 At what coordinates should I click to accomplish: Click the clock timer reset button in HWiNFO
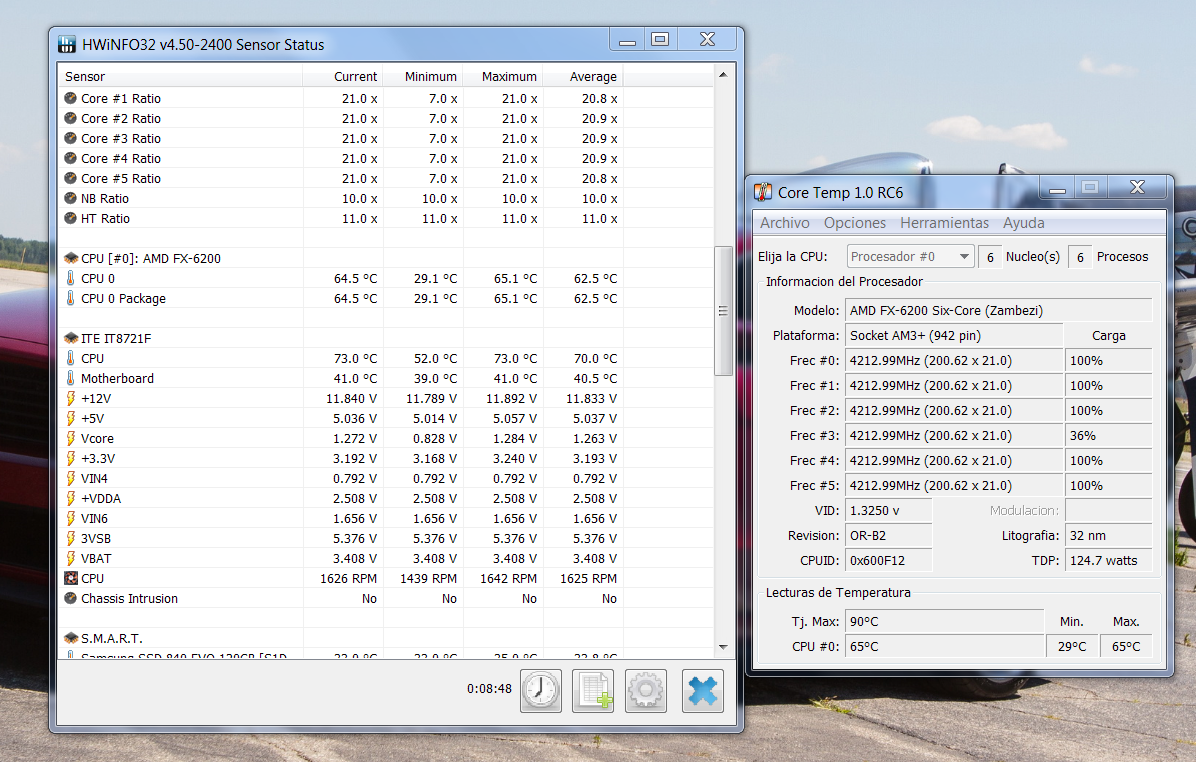click(x=541, y=691)
